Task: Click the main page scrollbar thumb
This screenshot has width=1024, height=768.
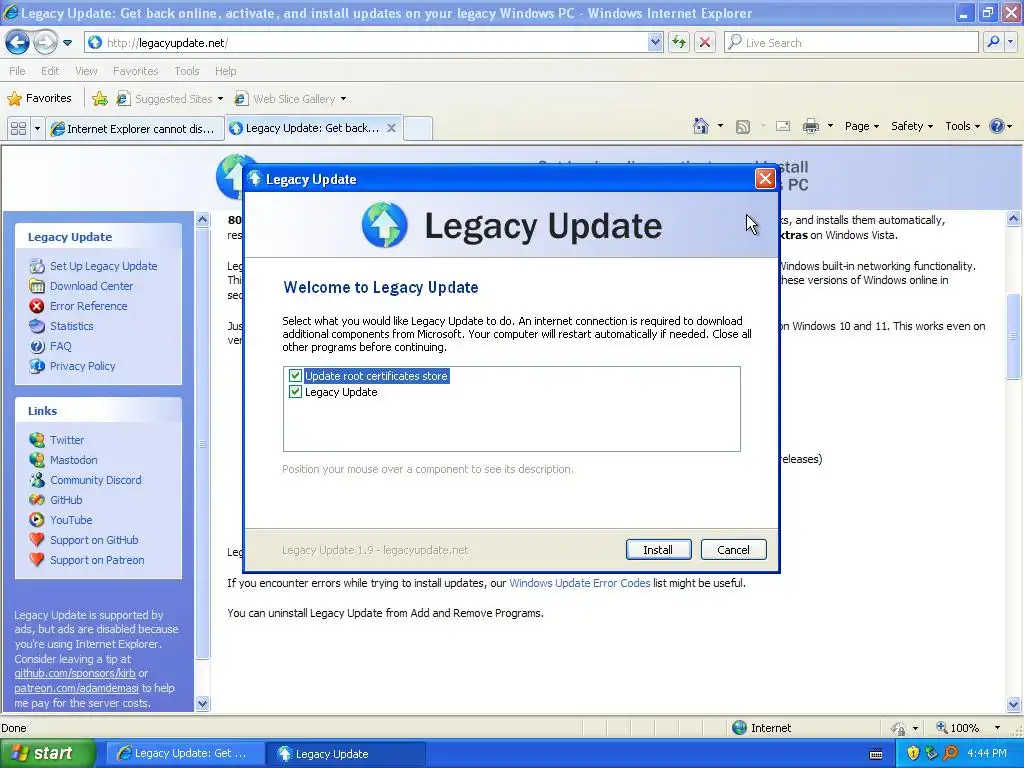Action: [x=1014, y=336]
